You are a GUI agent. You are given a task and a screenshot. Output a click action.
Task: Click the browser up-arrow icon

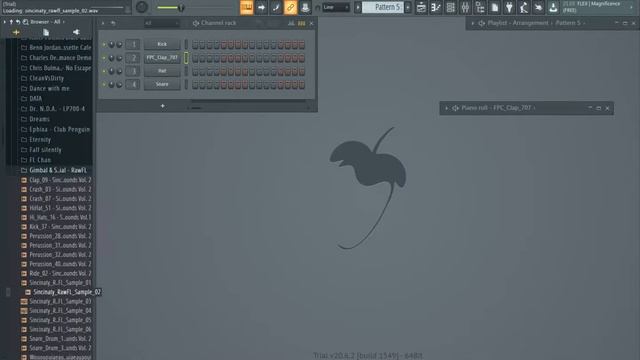[11, 22]
